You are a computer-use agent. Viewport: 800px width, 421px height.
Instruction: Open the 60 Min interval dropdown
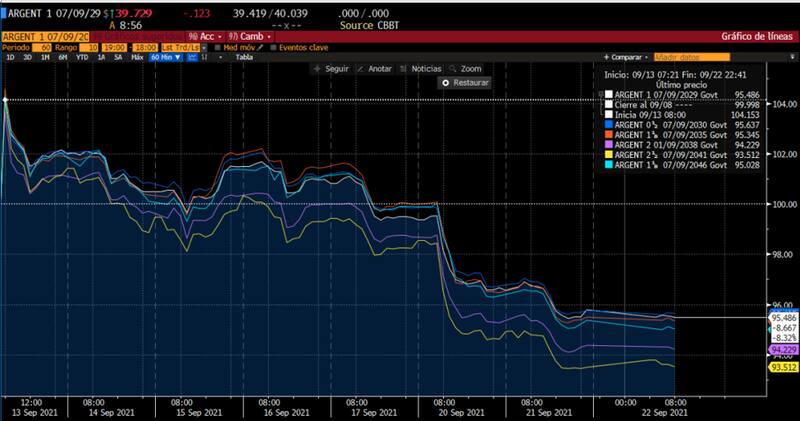[161, 57]
